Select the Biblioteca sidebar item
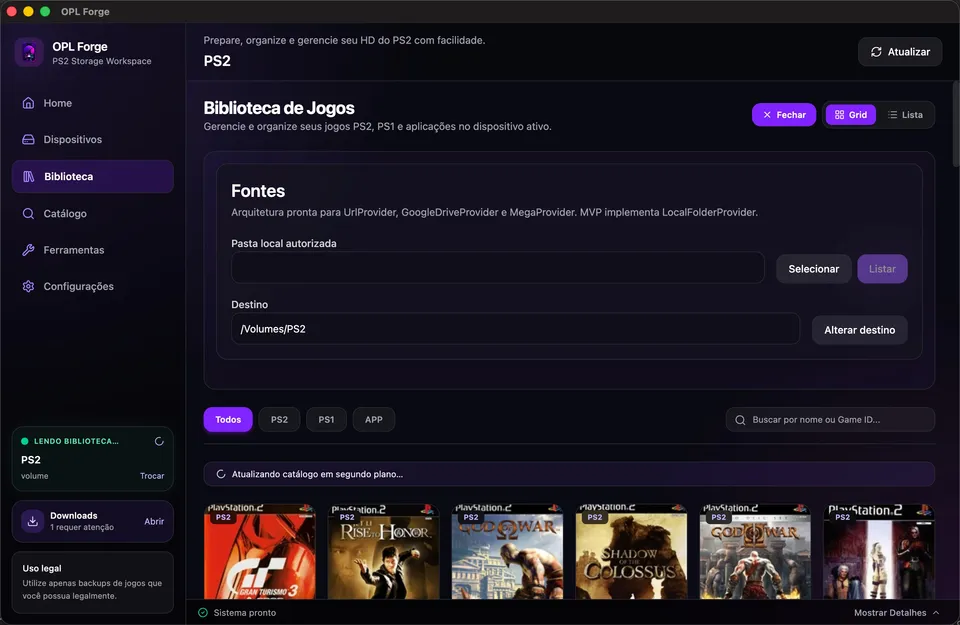This screenshot has width=960, height=625. click(92, 176)
